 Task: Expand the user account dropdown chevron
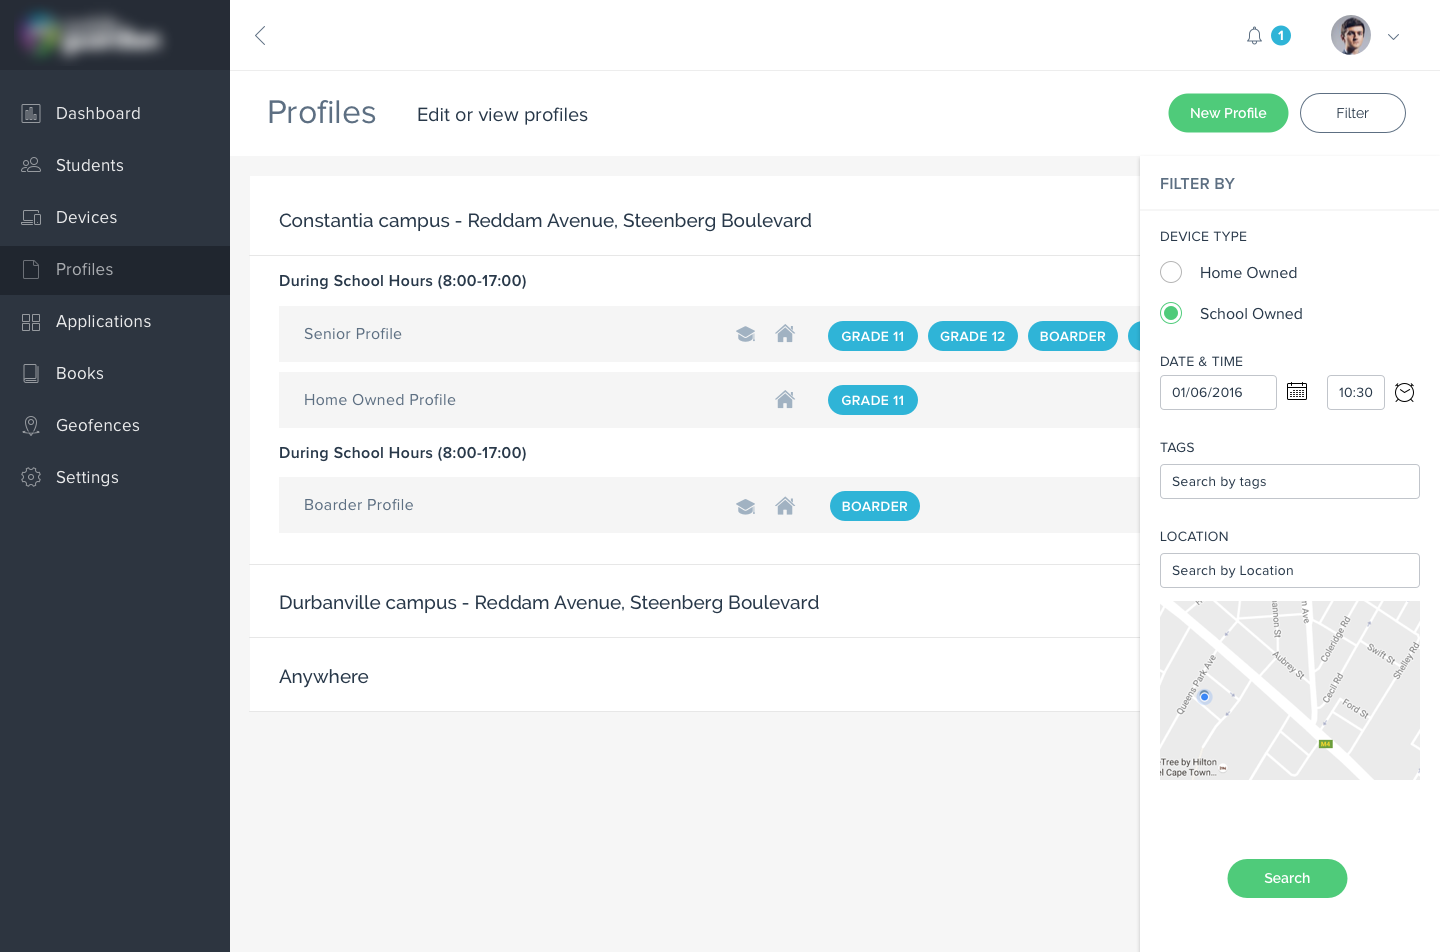tap(1393, 37)
